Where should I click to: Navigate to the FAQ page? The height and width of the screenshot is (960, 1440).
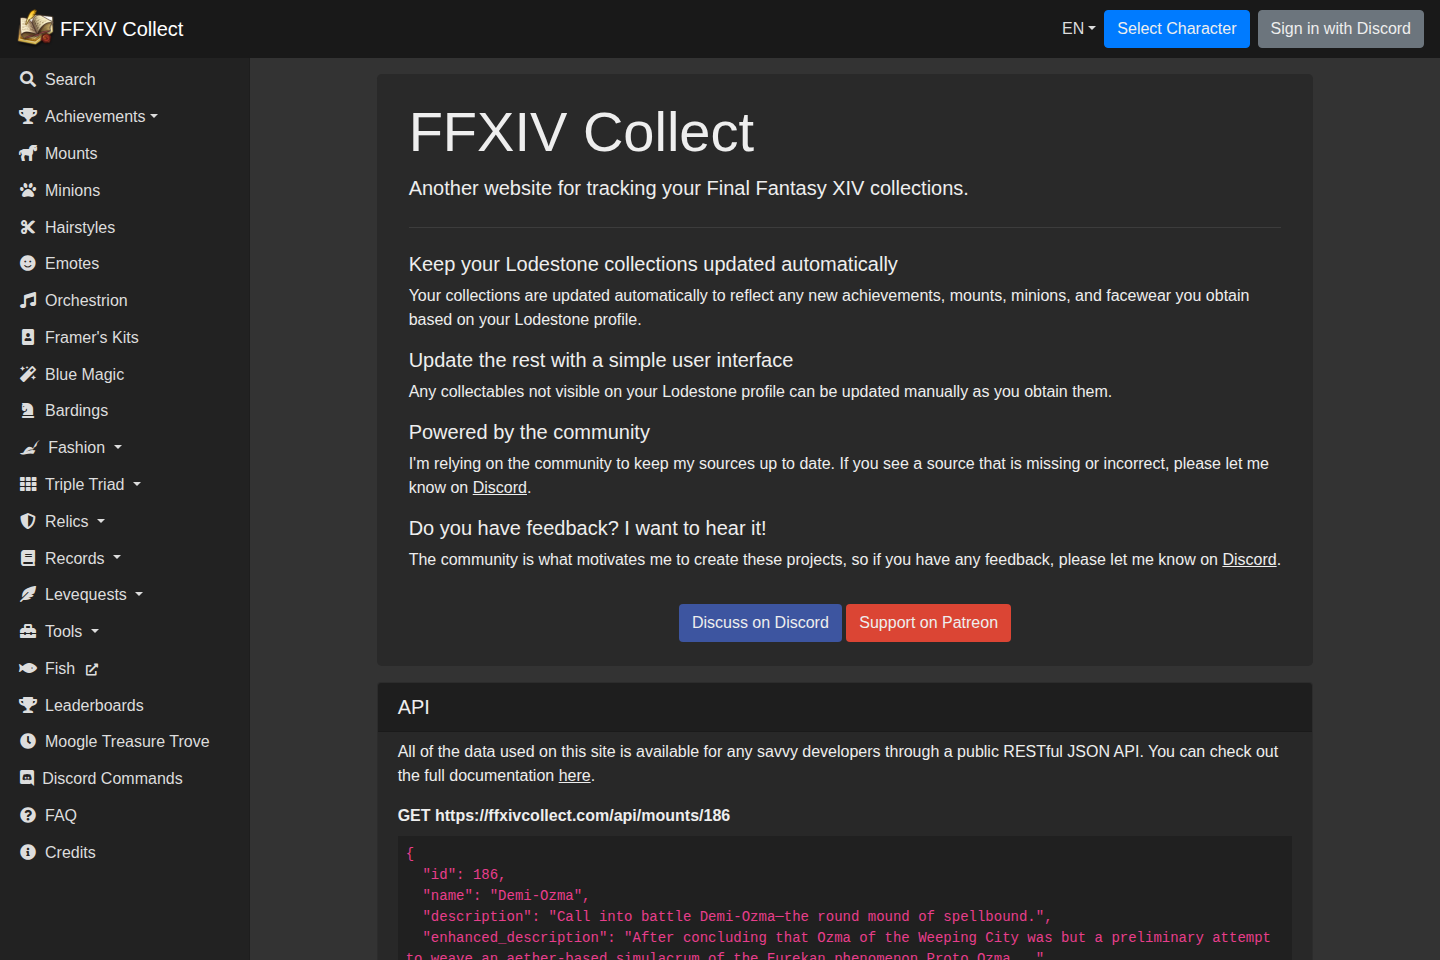60,815
